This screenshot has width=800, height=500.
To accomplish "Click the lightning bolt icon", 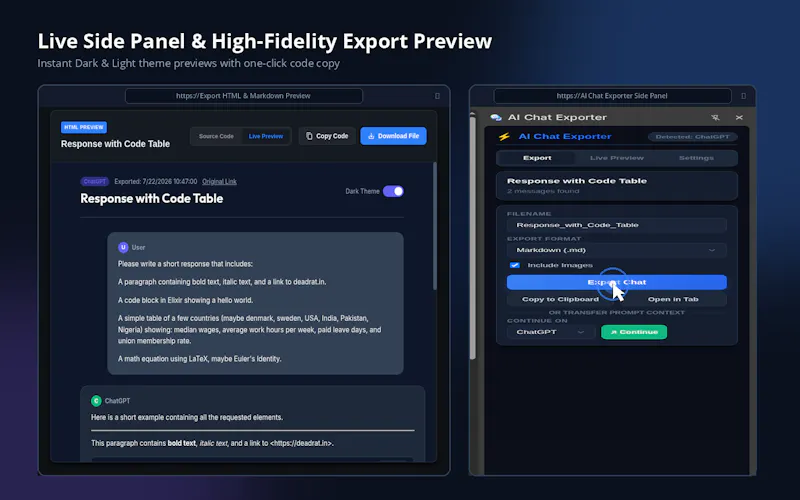I will [504, 137].
